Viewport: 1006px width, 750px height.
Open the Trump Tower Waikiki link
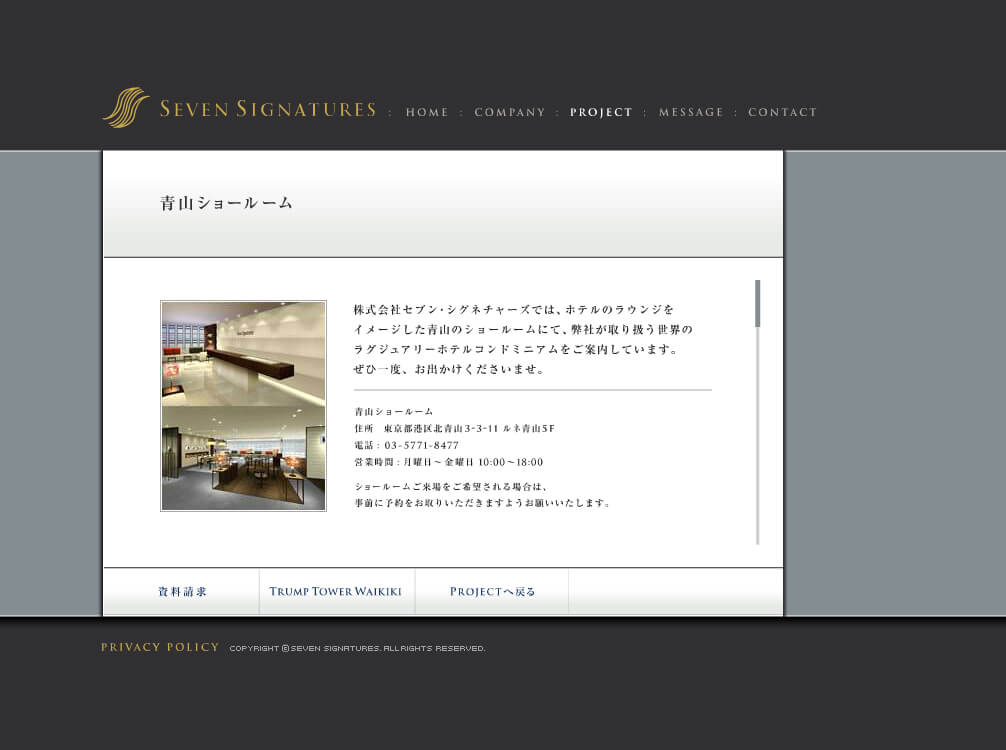coord(335,592)
